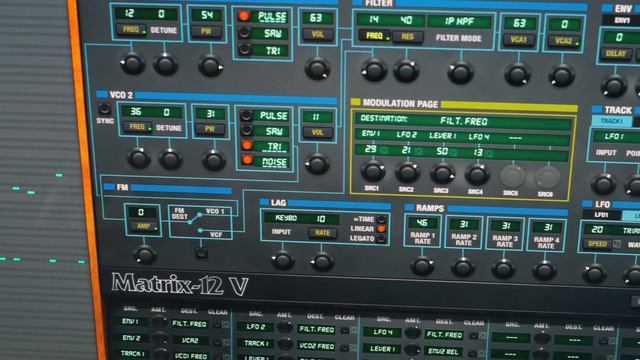Switch to ENV1 tab

pyautogui.click(x=622, y=20)
